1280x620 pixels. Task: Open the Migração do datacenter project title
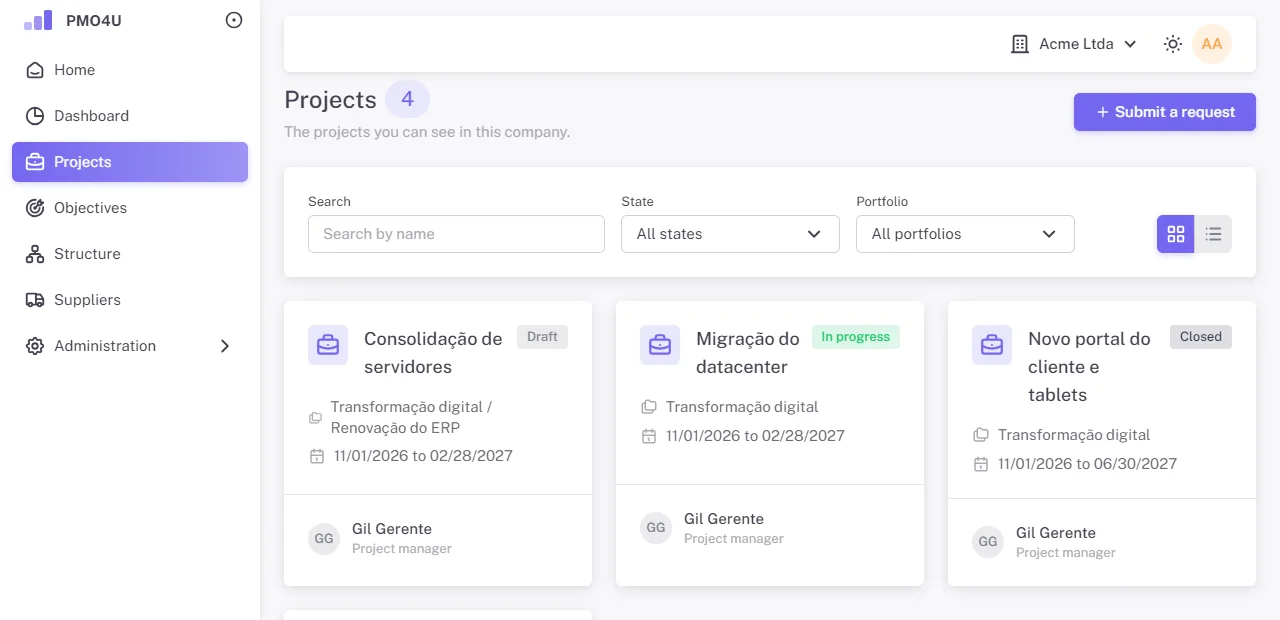(748, 353)
